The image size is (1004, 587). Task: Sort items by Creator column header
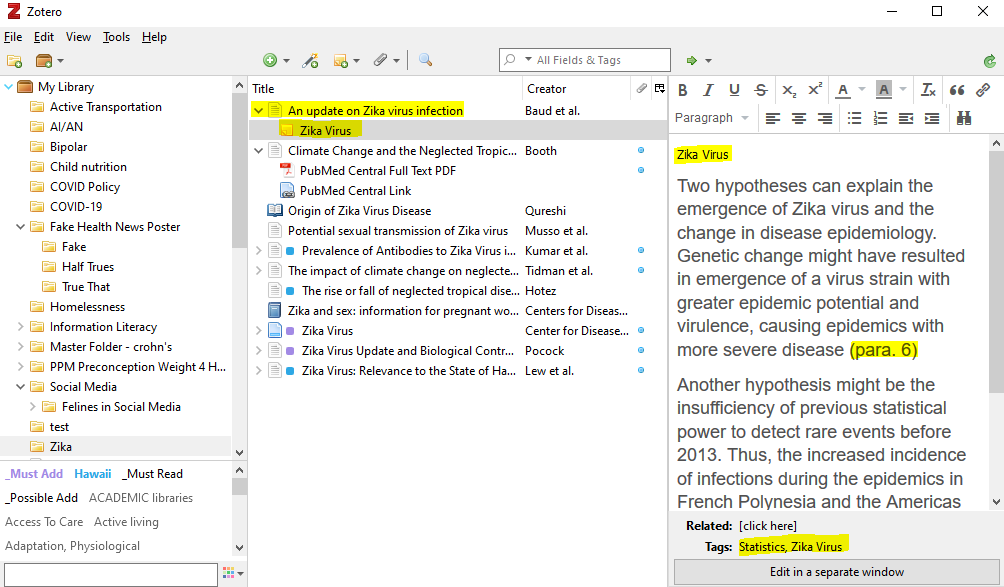[576, 88]
